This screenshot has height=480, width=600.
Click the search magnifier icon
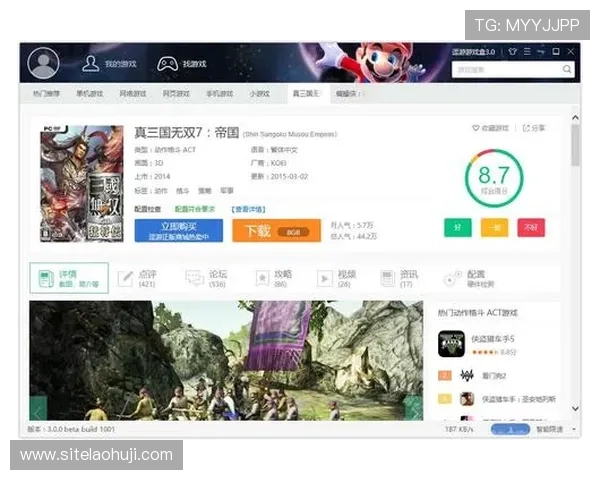coord(567,69)
